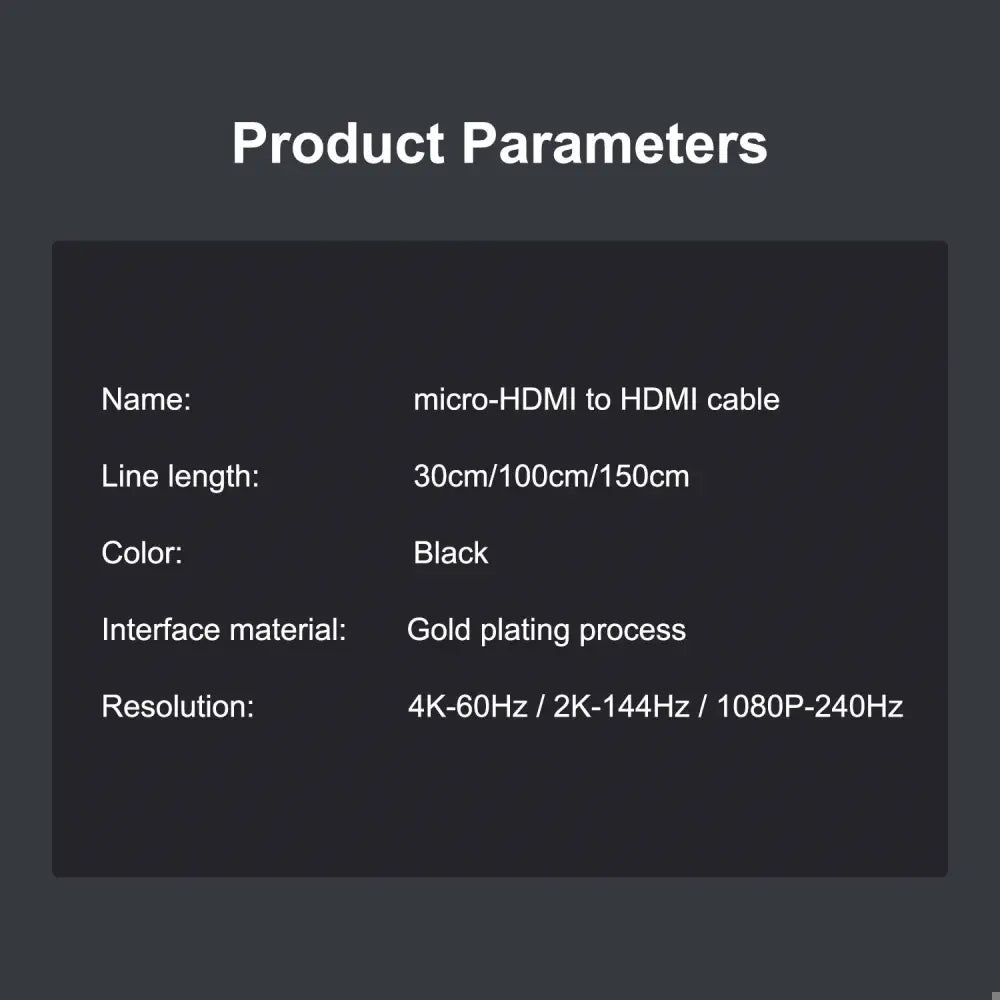Click the word "Interface" in the material label
Image resolution: width=1000 pixels, height=1000 pixels.
point(161,630)
